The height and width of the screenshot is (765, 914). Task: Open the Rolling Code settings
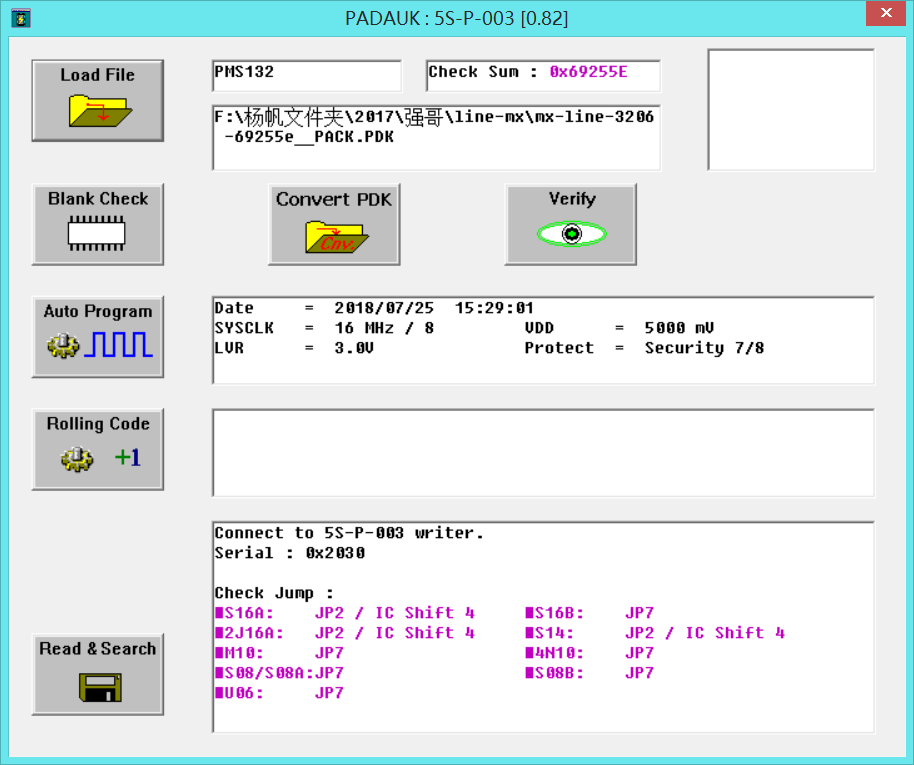click(97, 450)
